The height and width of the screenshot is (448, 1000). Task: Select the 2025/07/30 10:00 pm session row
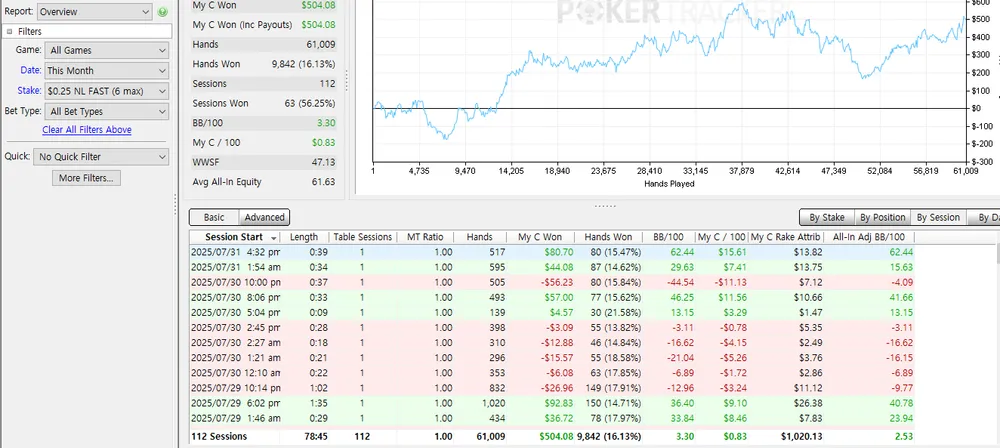[x=552, y=282]
